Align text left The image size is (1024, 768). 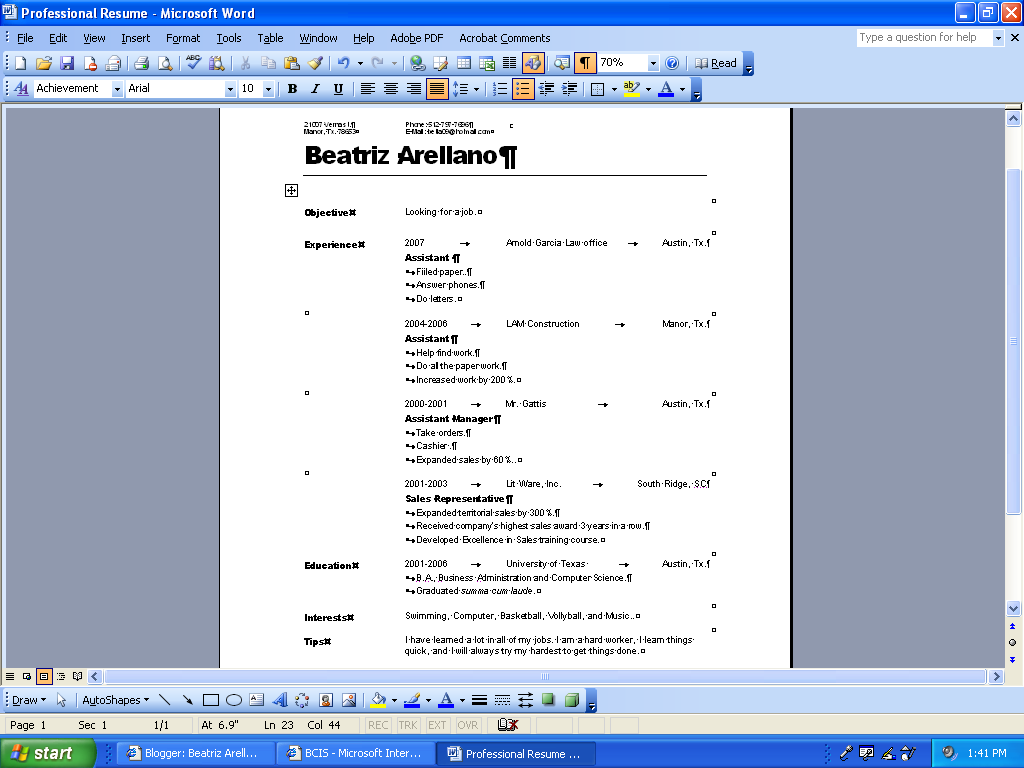coord(368,89)
